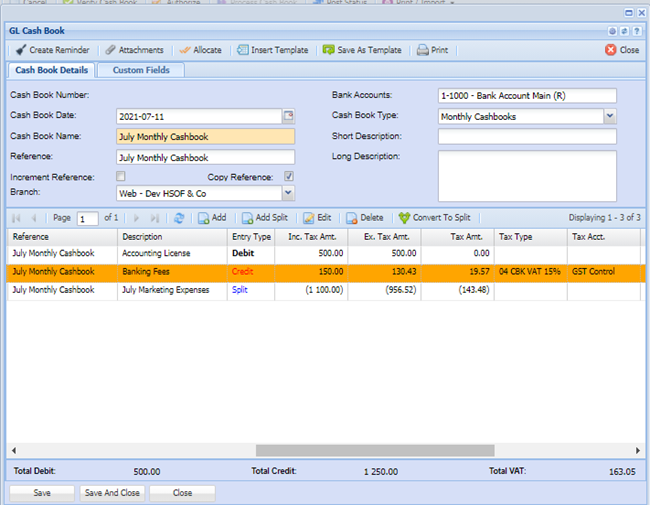Open the Cash Book Date calendar picker

(289, 116)
